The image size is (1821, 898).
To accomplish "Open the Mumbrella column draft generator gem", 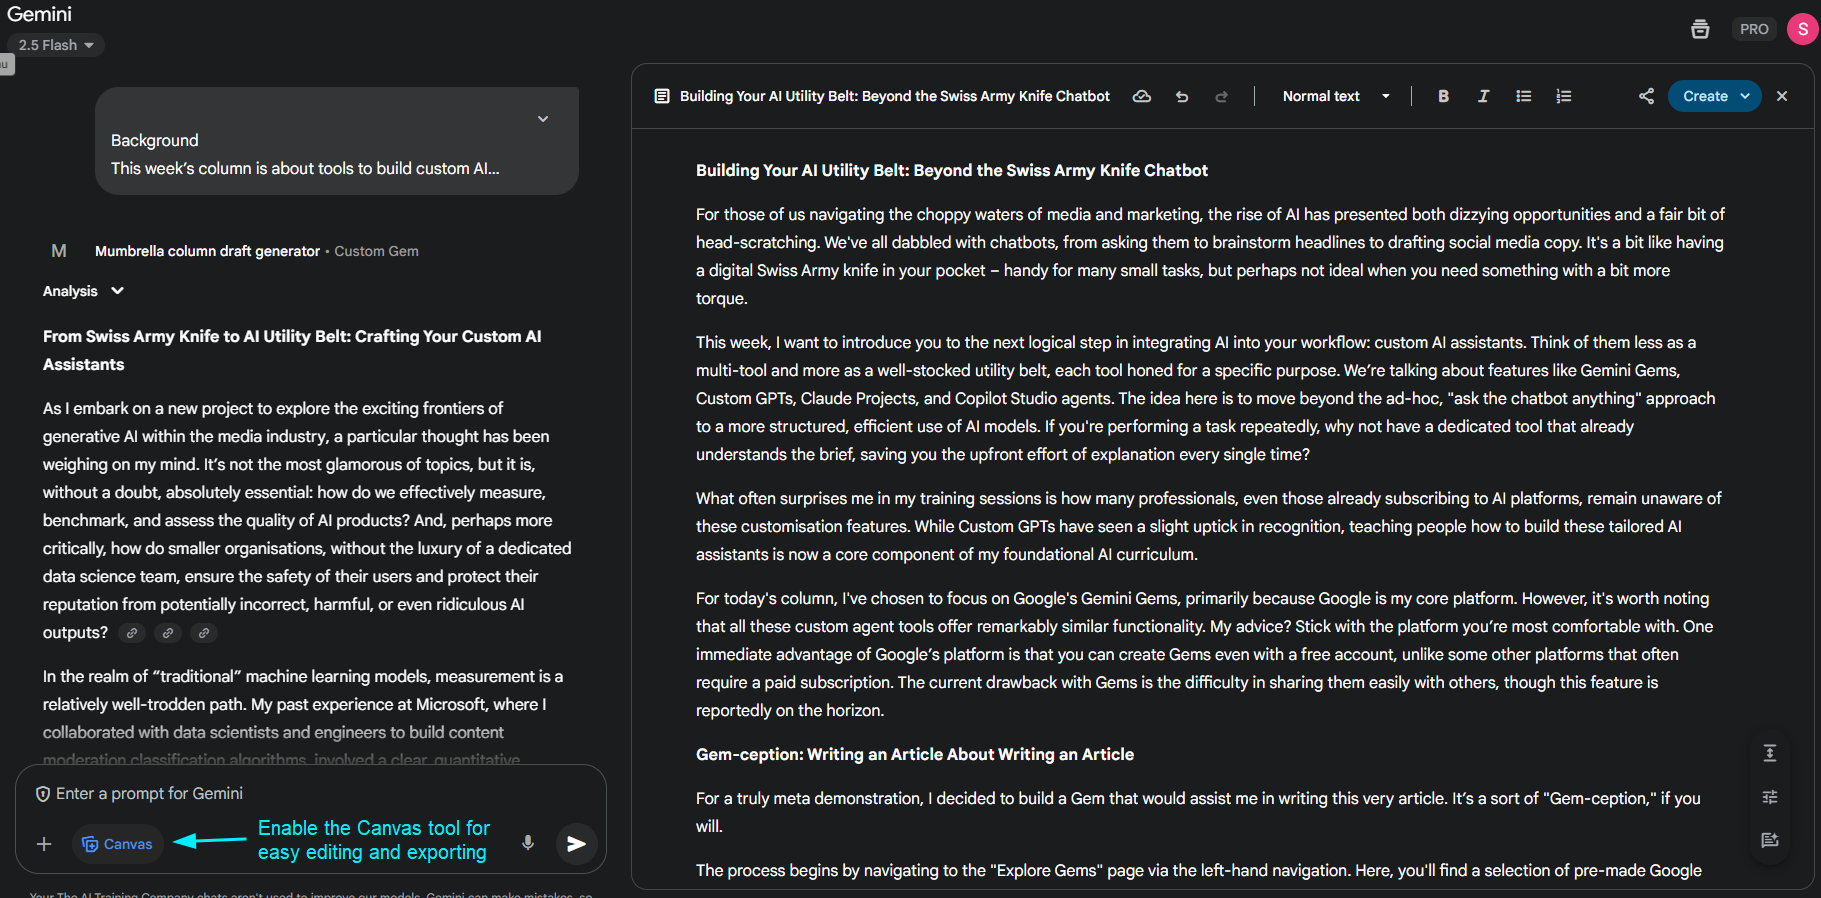I will coord(207,251).
